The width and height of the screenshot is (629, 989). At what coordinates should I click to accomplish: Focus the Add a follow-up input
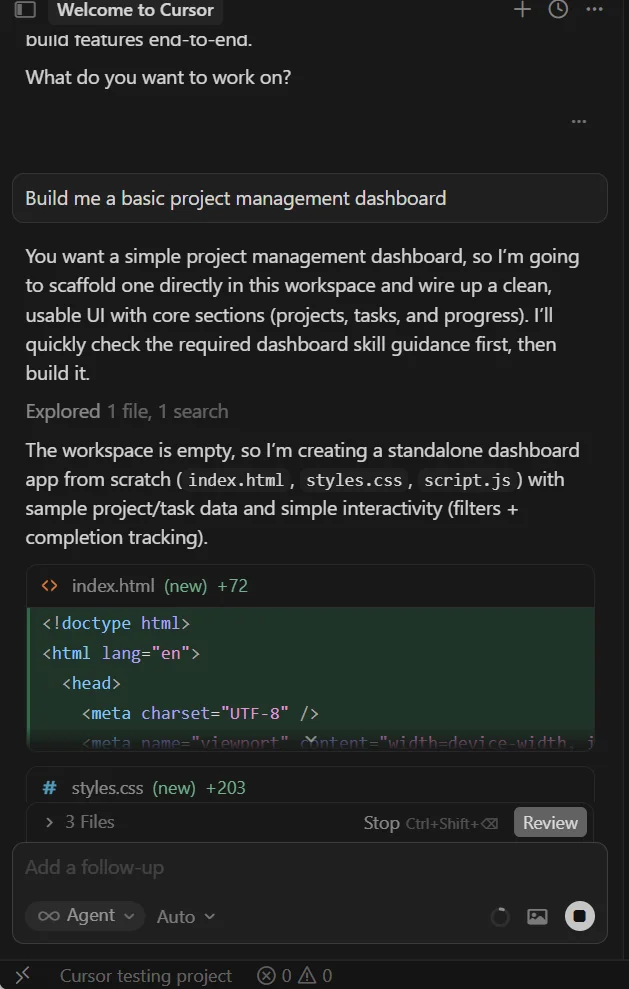click(x=310, y=868)
